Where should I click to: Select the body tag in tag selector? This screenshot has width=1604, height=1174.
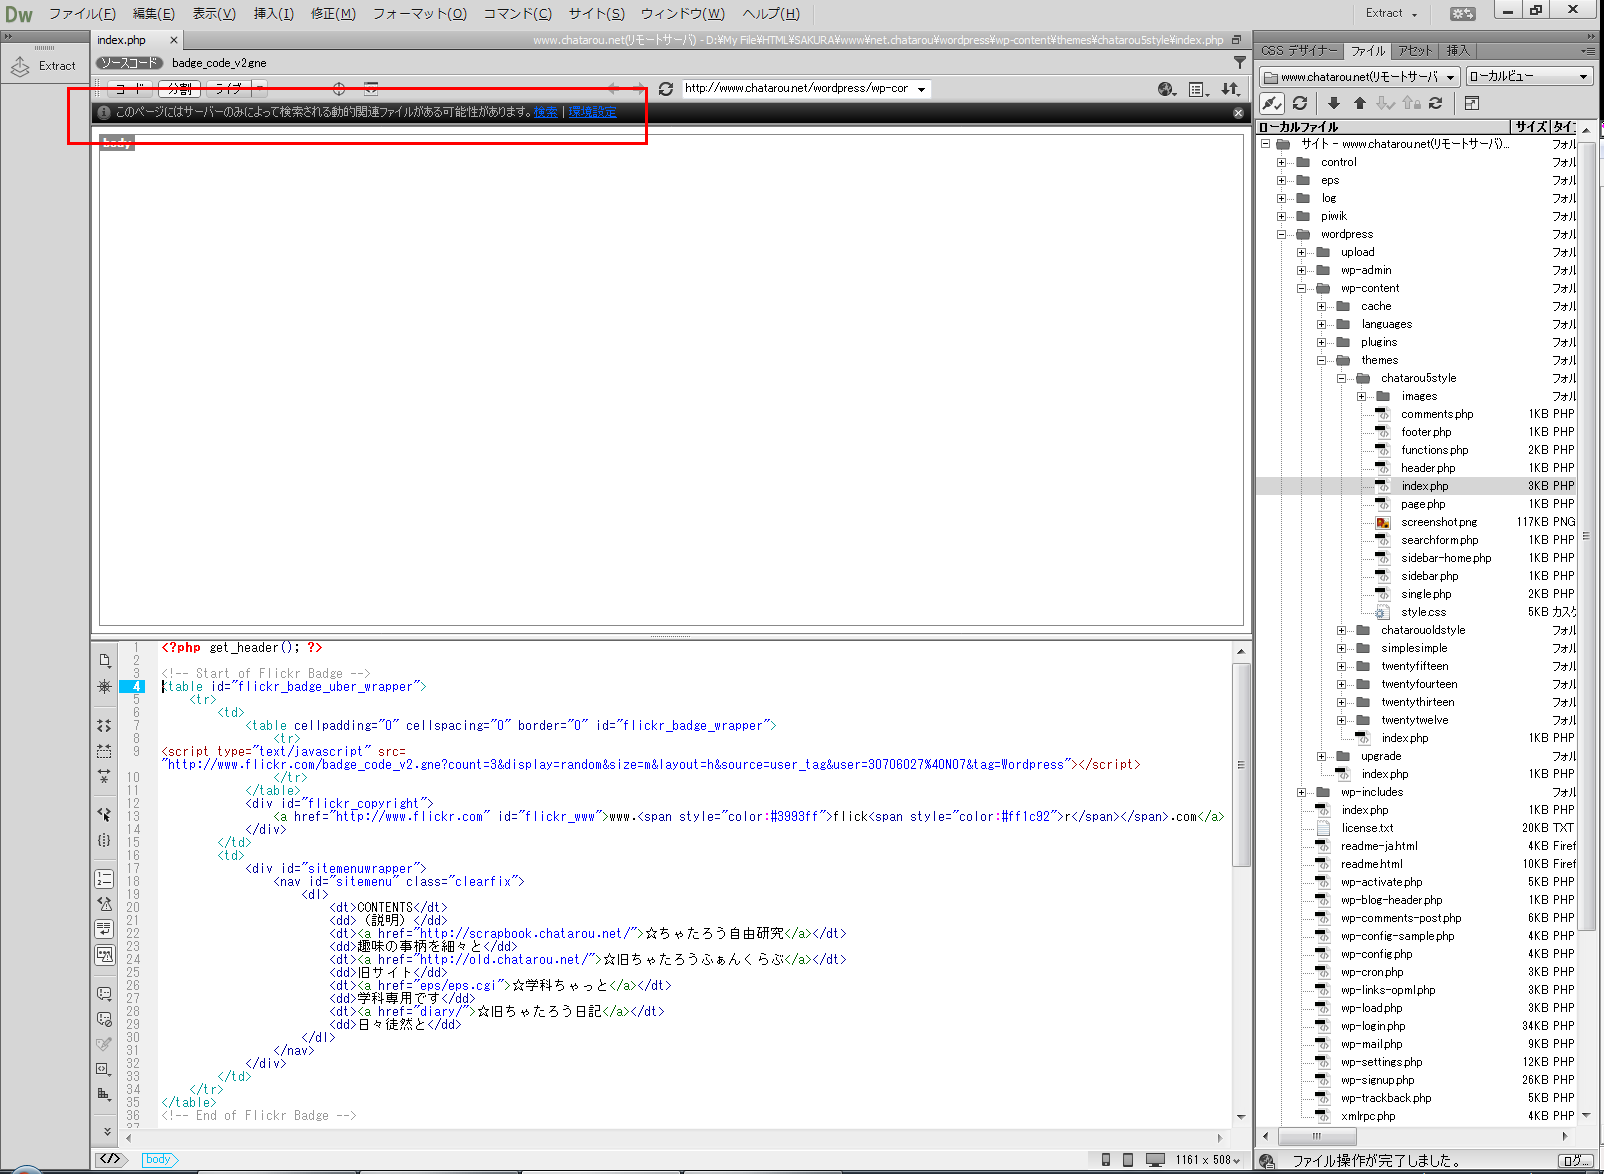click(159, 1160)
